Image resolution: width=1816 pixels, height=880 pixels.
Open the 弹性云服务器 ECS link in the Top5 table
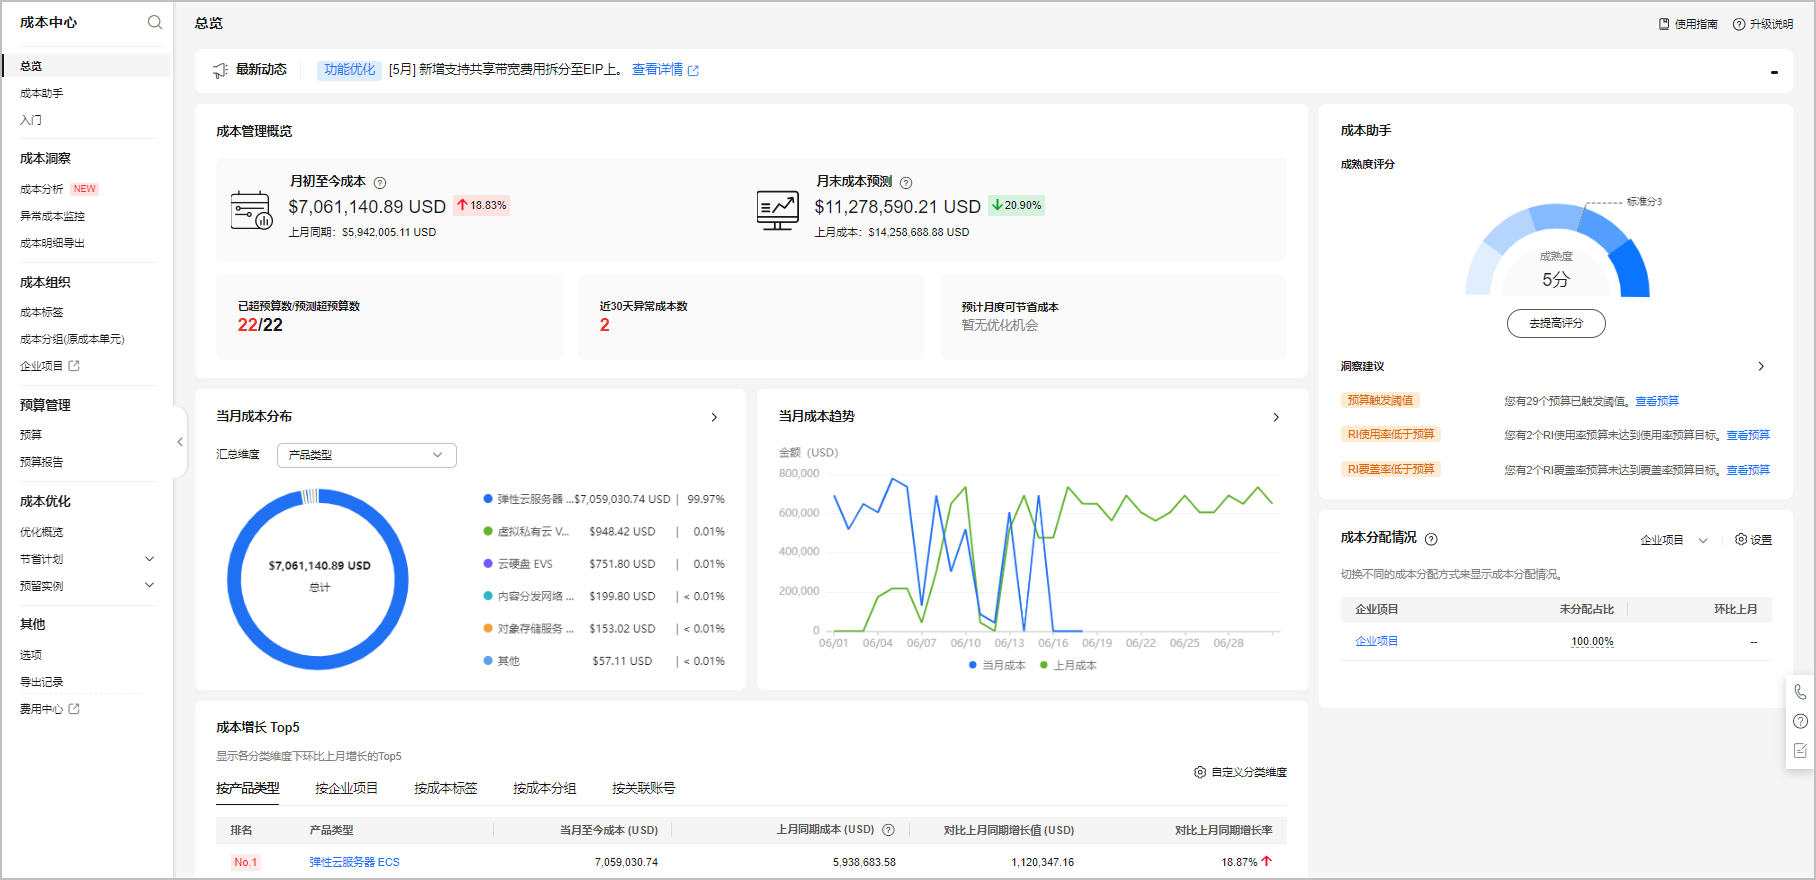[x=355, y=862]
